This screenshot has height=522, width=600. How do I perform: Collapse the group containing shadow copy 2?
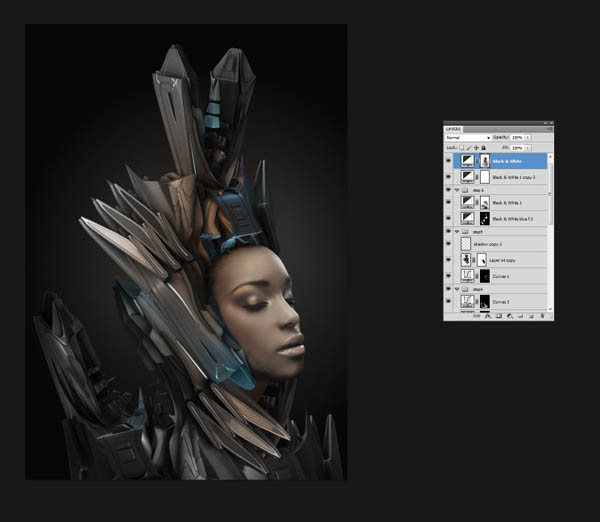click(x=457, y=232)
